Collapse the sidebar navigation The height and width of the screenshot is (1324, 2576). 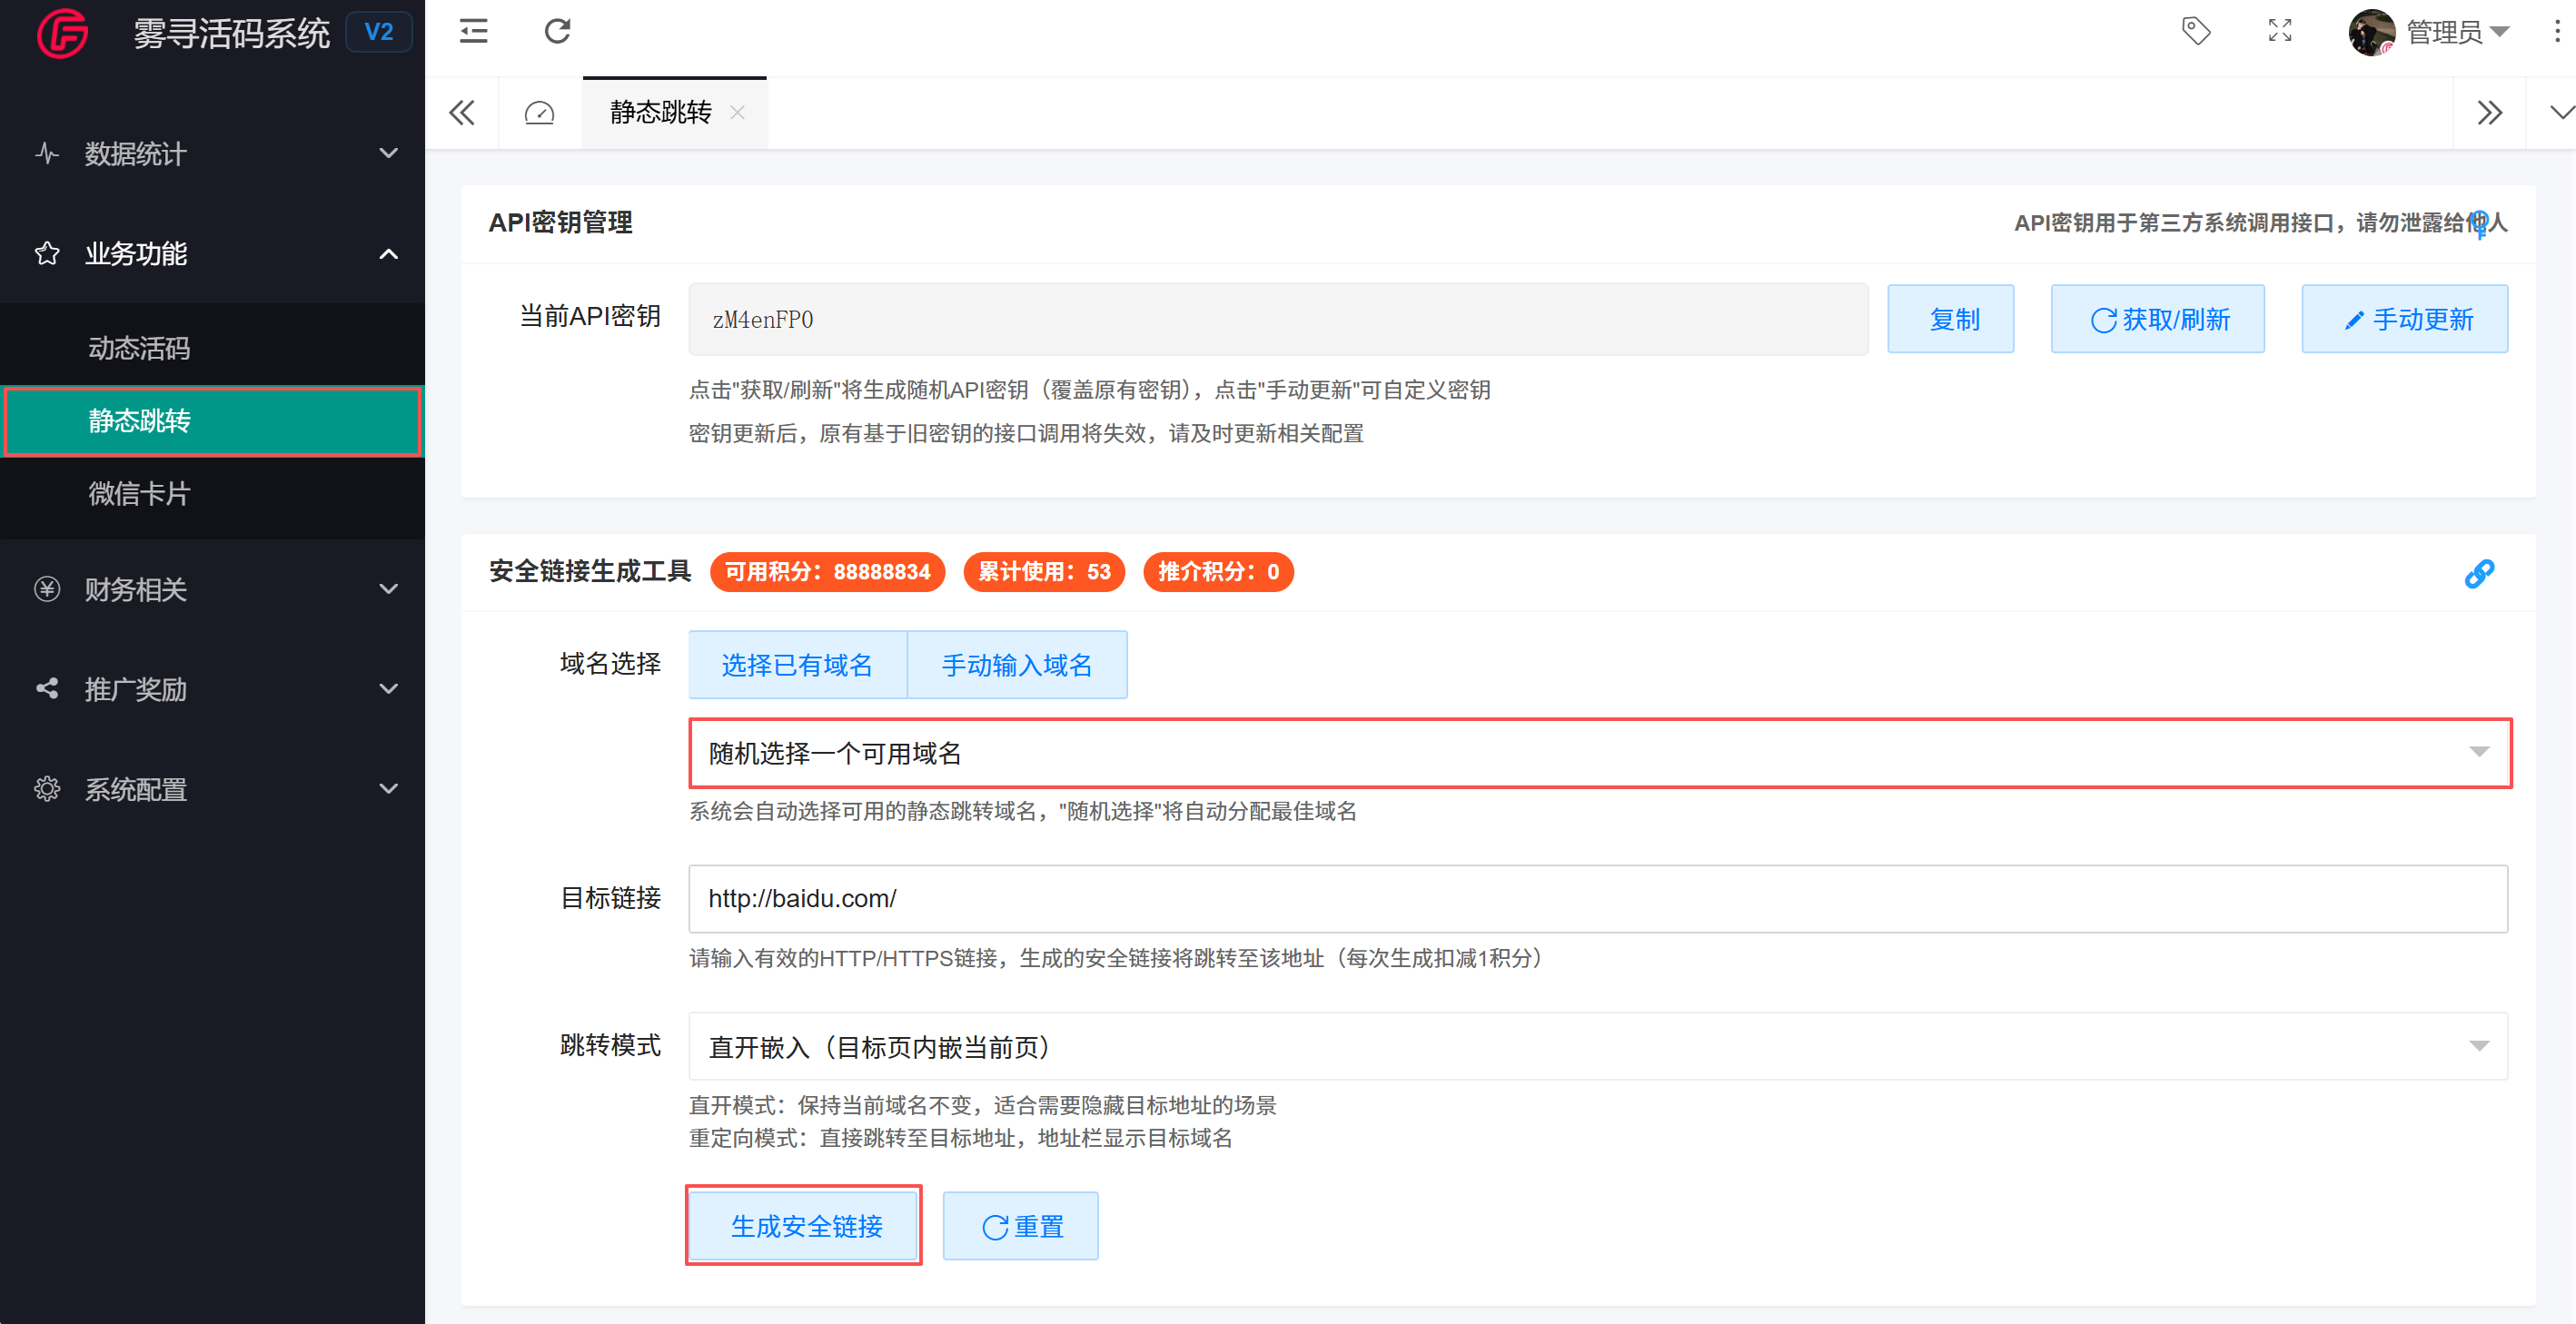point(472,31)
